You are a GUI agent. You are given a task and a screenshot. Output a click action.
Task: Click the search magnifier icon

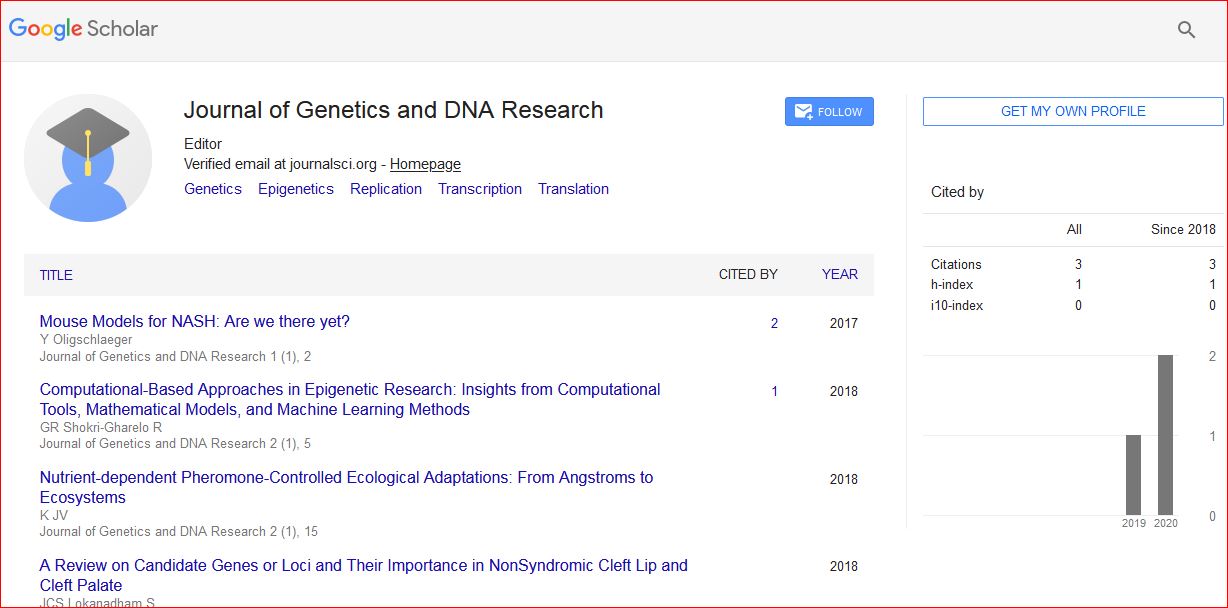[1186, 30]
